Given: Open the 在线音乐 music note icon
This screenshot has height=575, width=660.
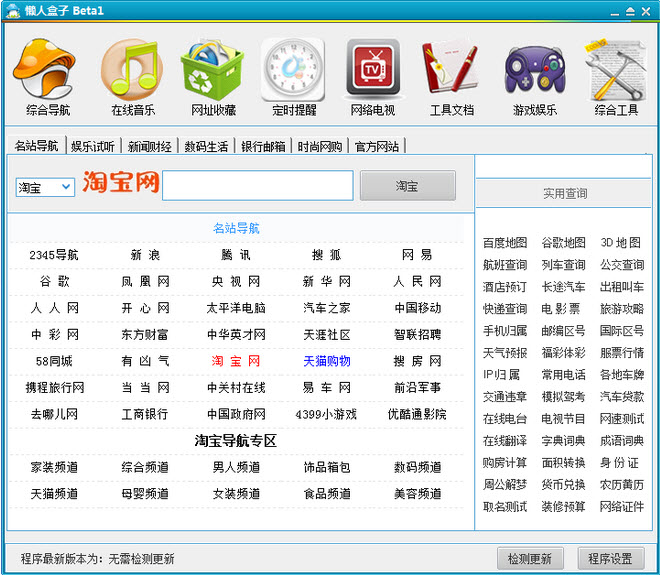Looking at the screenshot, I should pyautogui.click(x=132, y=69).
